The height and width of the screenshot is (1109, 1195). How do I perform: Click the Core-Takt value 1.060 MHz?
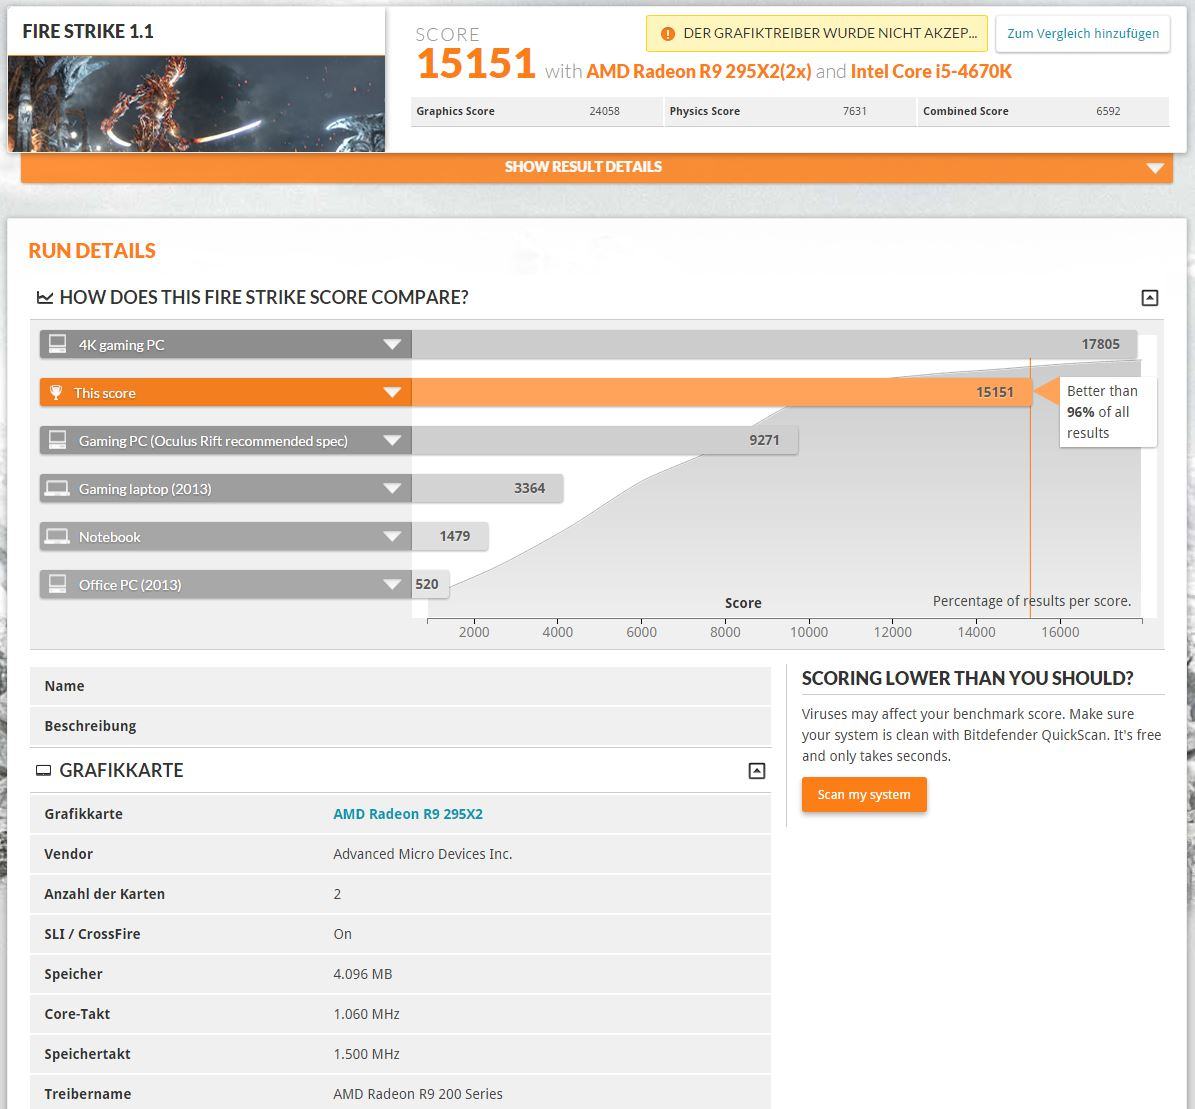pos(367,1014)
